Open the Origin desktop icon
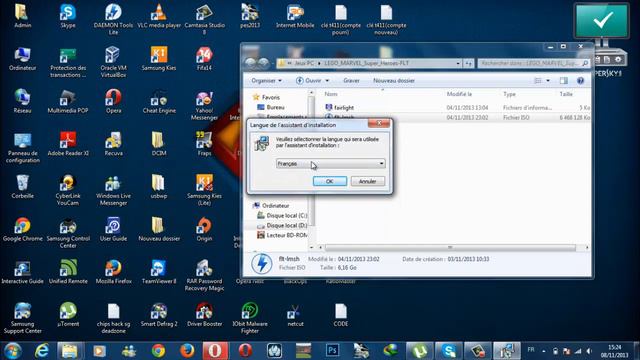Viewport: 640px width, 360px height. [204, 229]
